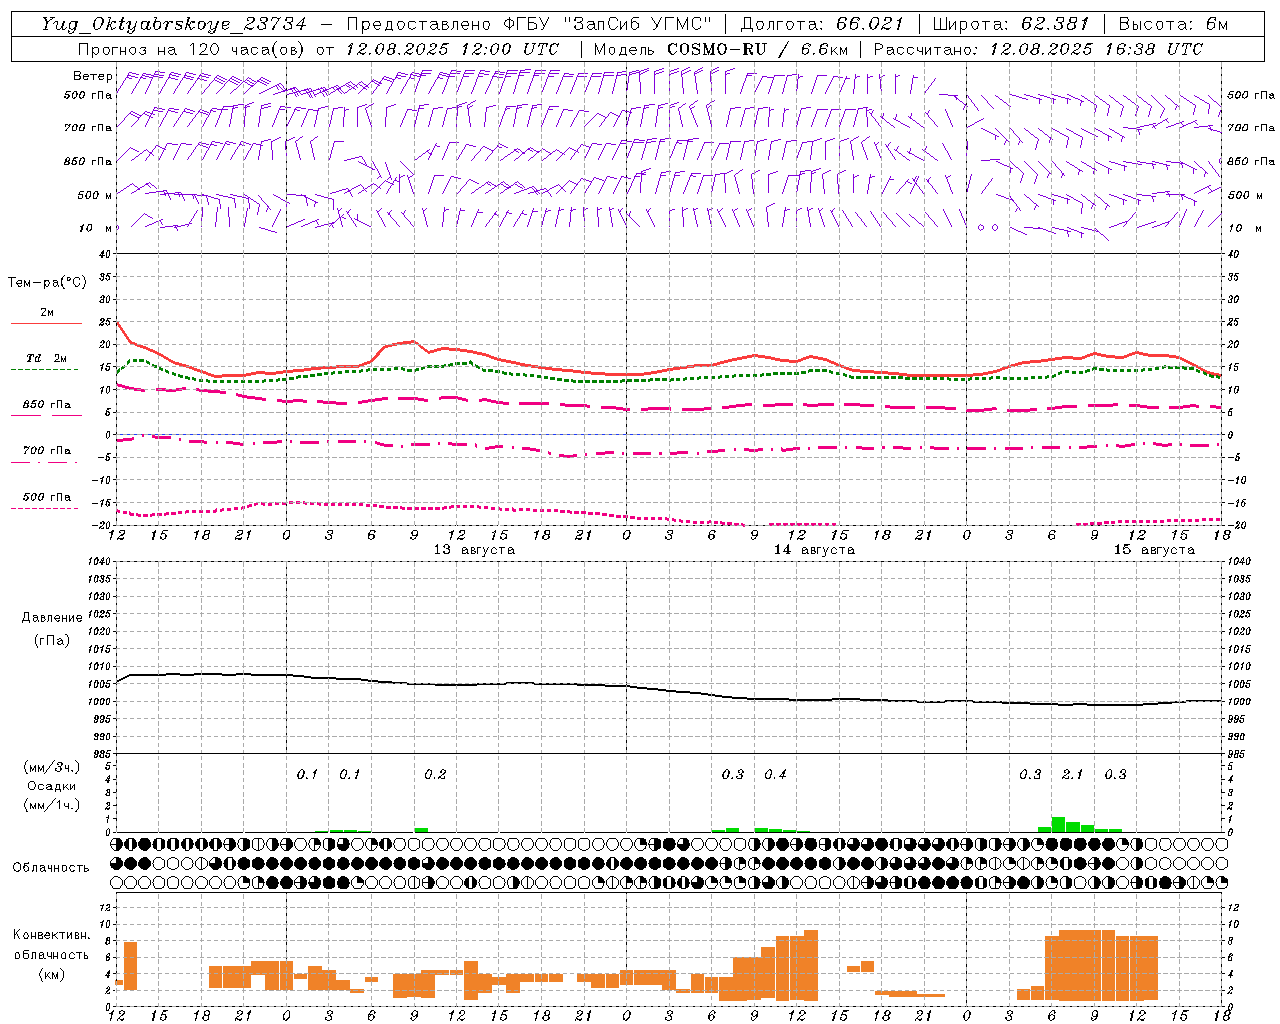Click the (мм/1ч.) precipitation unit label
Viewport: 1280px width, 1024px height.
click(50, 805)
